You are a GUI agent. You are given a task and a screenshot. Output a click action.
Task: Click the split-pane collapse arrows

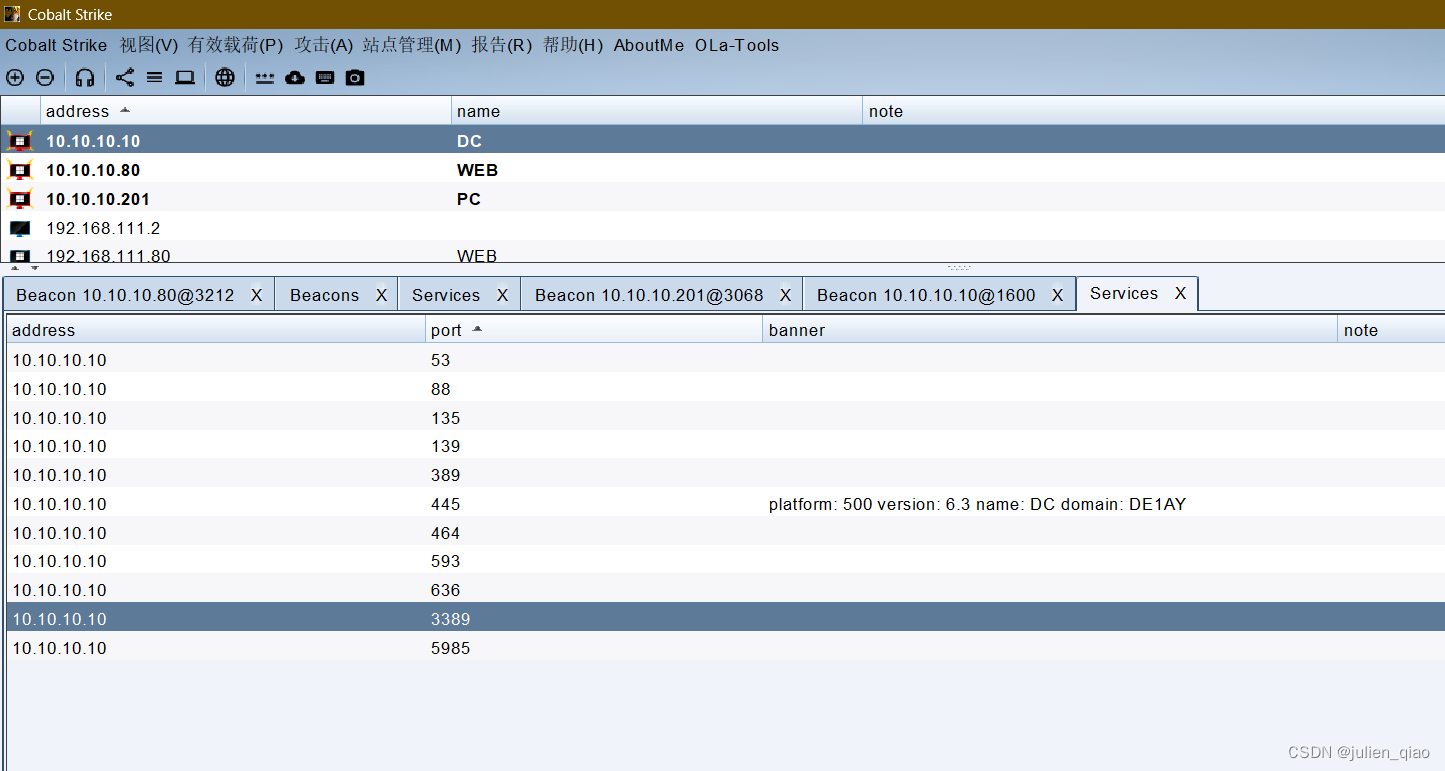click(24, 268)
